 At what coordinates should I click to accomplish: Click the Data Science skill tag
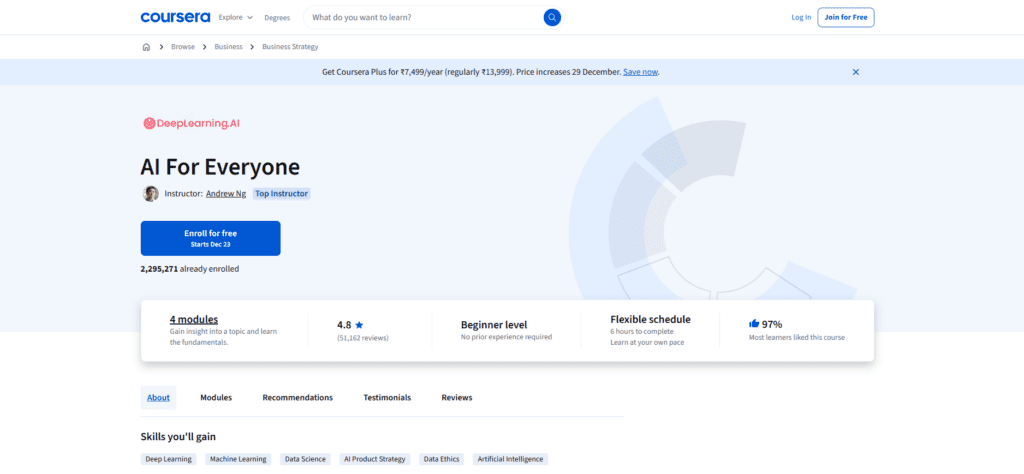click(x=305, y=459)
